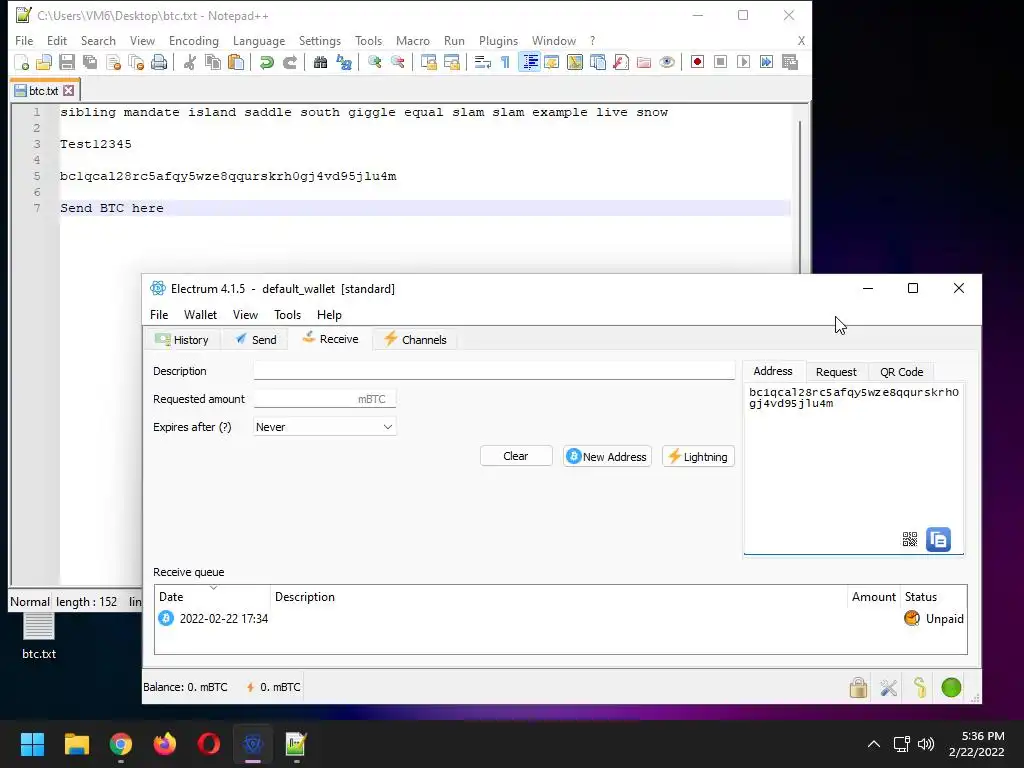1024x768 pixels.
Task: Click New file icon in Notepad++ toolbar
Action: tap(22, 62)
